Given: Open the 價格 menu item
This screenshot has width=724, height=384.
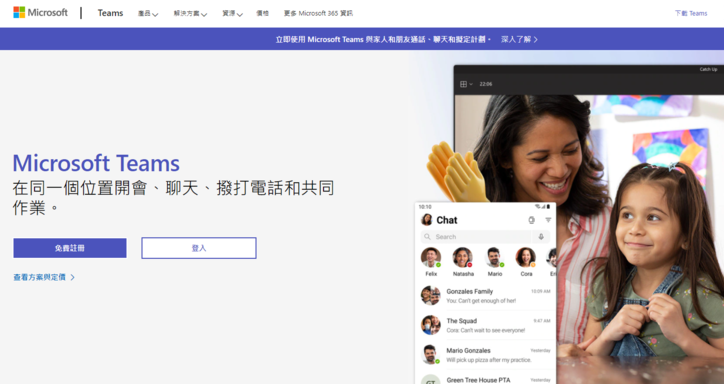Looking at the screenshot, I should 263,13.
